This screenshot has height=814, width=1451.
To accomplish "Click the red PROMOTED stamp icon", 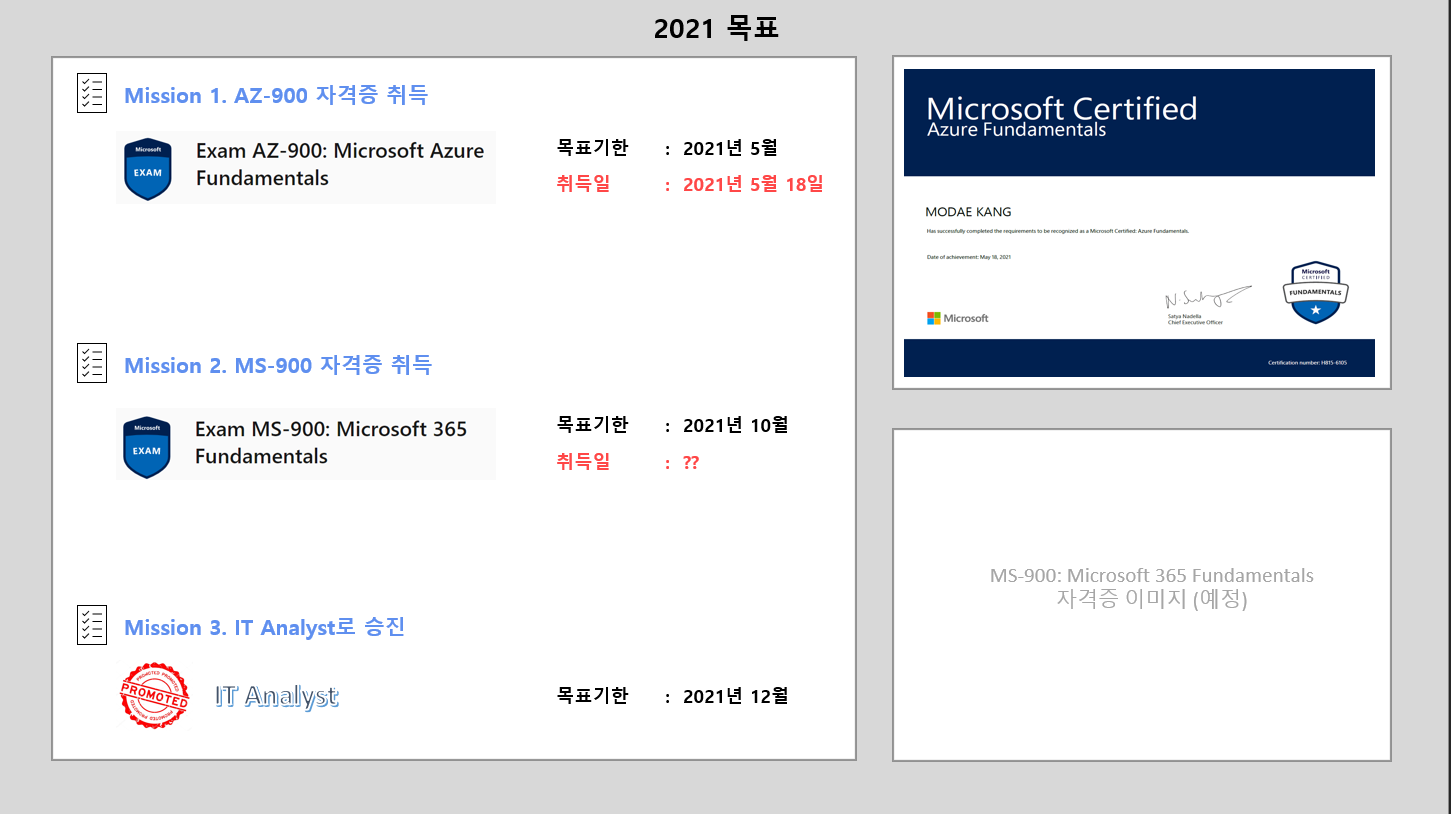I will (x=154, y=695).
